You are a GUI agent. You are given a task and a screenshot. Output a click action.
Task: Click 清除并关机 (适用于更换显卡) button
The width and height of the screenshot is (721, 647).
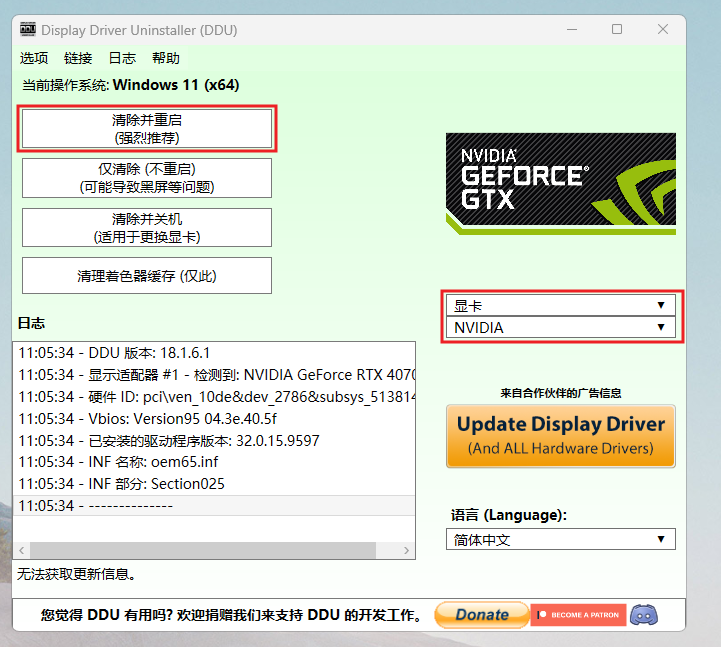(147, 228)
